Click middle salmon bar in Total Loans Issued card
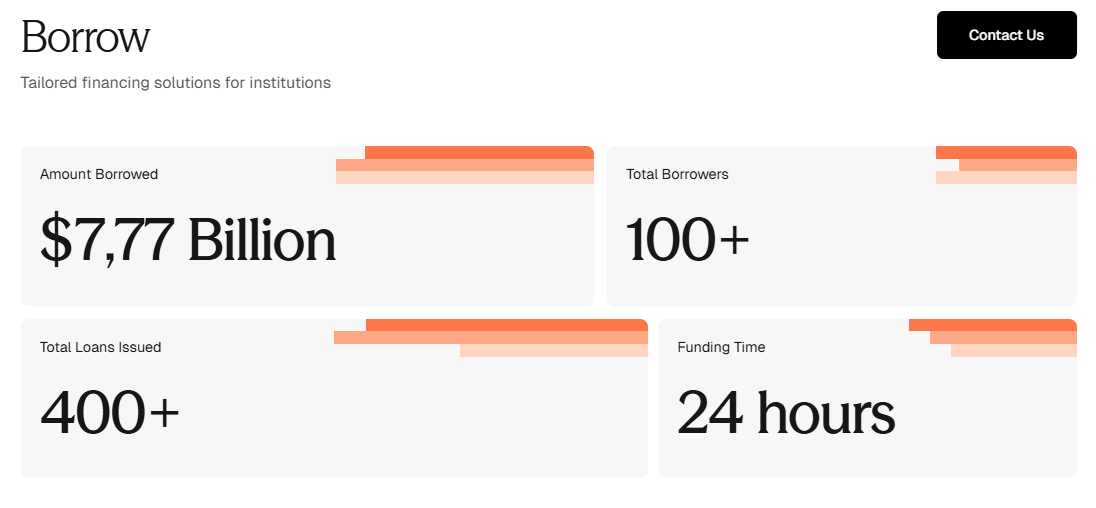1096x508 pixels. point(490,337)
